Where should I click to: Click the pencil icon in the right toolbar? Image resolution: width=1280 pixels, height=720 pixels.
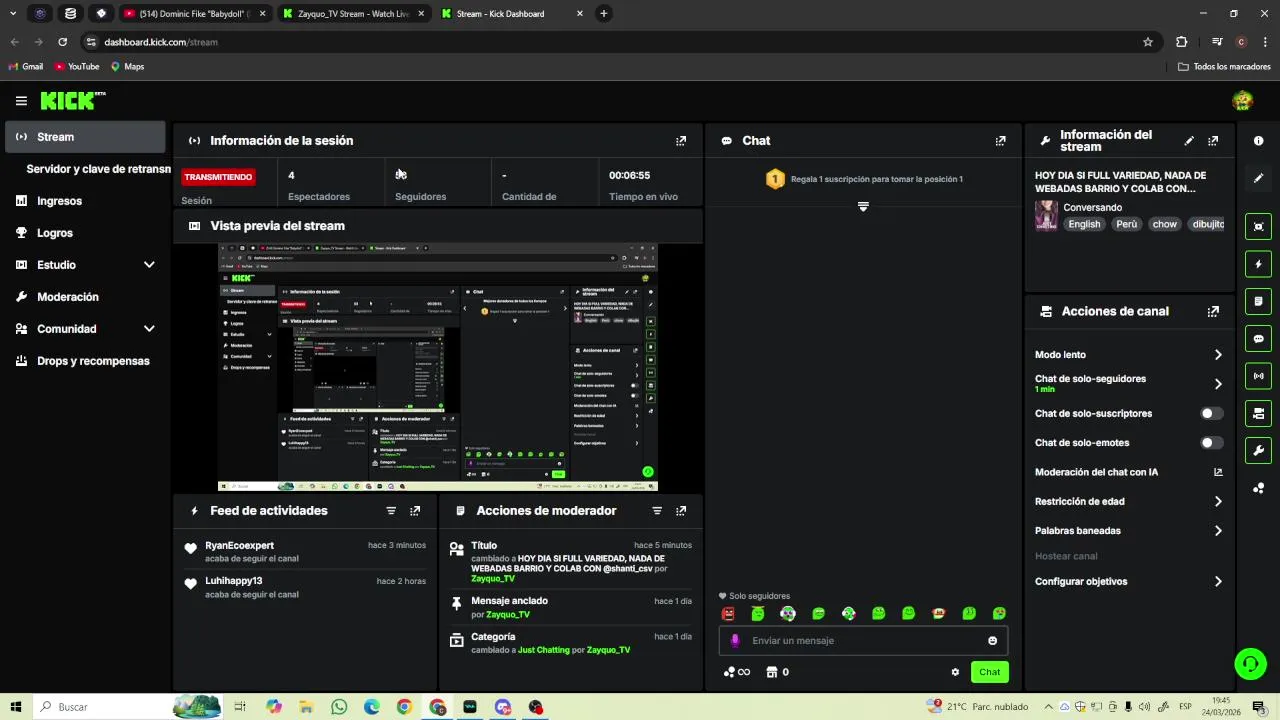[1258, 178]
